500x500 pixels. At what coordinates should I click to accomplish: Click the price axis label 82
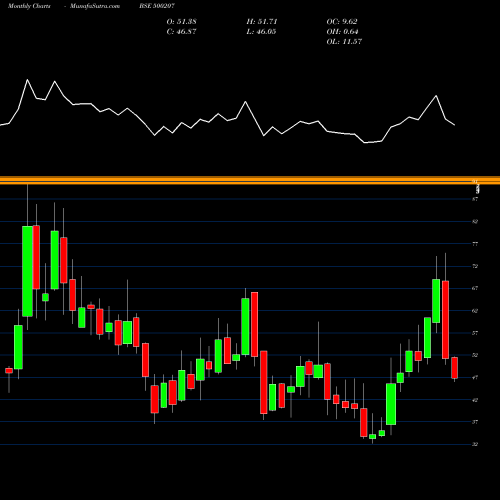[x=475, y=221]
